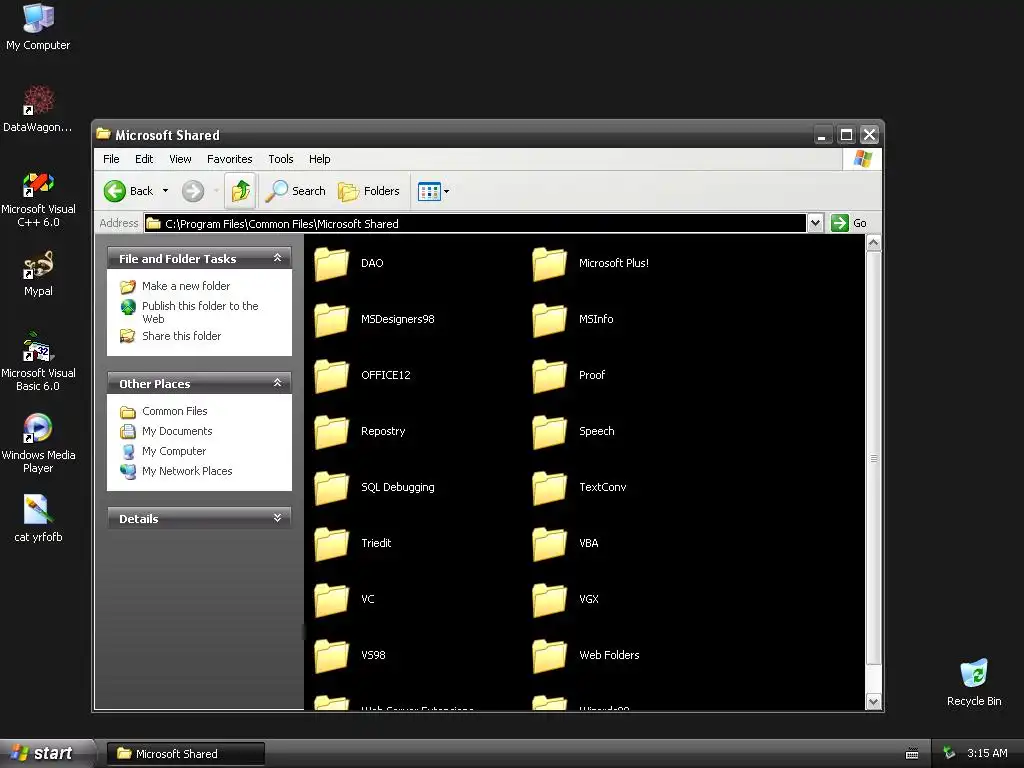This screenshot has height=768, width=1024.
Task: Select Microsoft Visual C++ 6.0 shortcut
Action: [x=38, y=199]
